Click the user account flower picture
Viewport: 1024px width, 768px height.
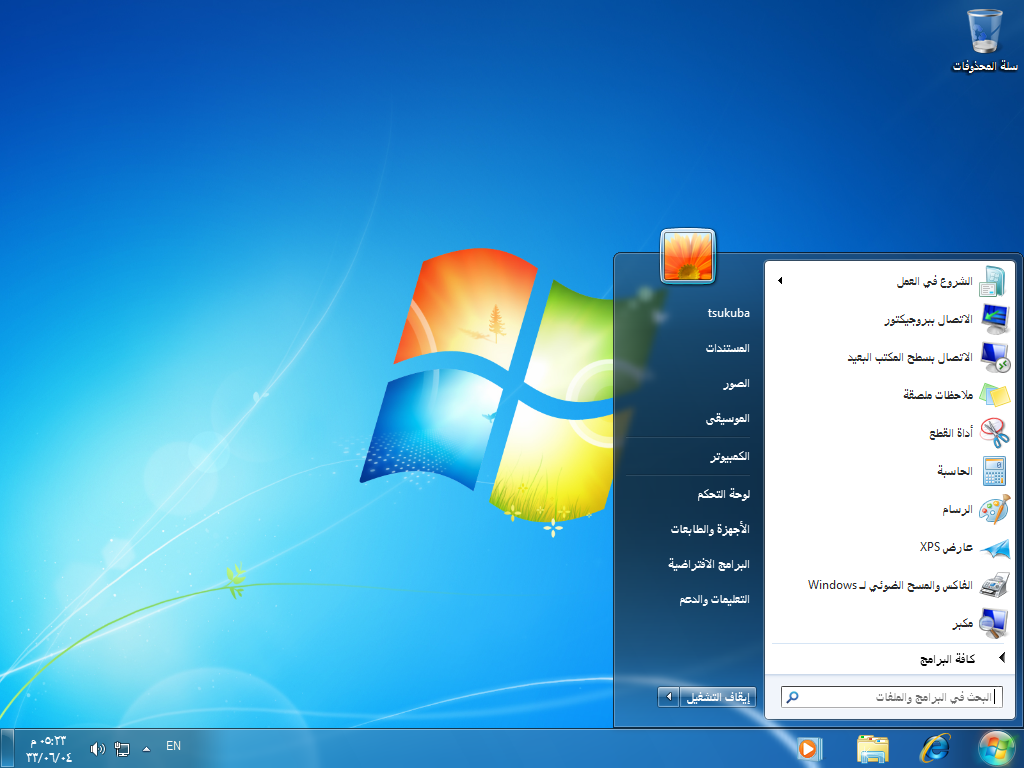pyautogui.click(x=688, y=256)
